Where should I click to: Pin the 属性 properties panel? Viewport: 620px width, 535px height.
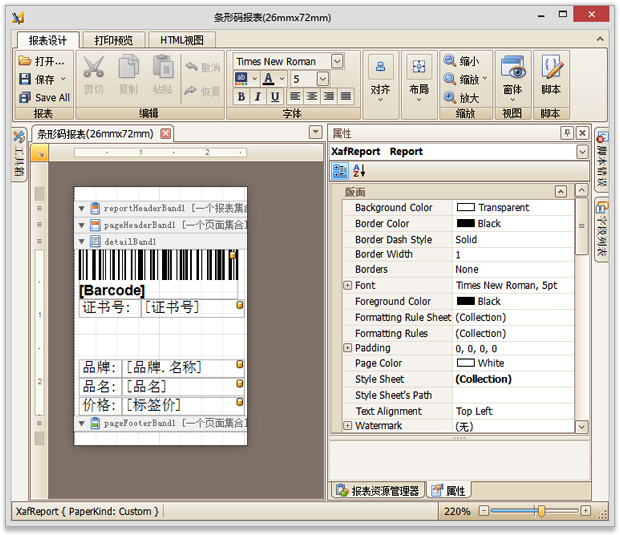pos(567,133)
